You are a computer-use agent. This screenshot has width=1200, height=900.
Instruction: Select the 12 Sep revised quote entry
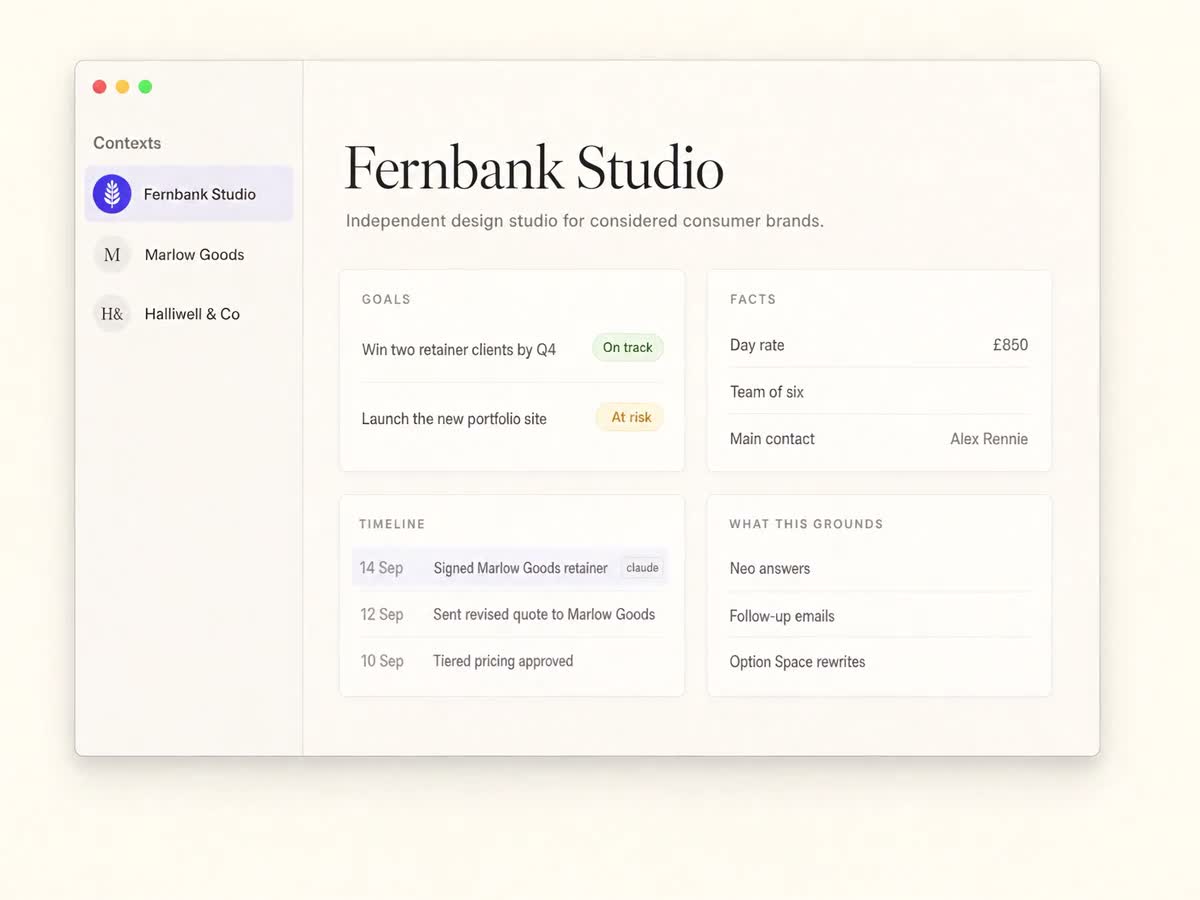point(510,614)
